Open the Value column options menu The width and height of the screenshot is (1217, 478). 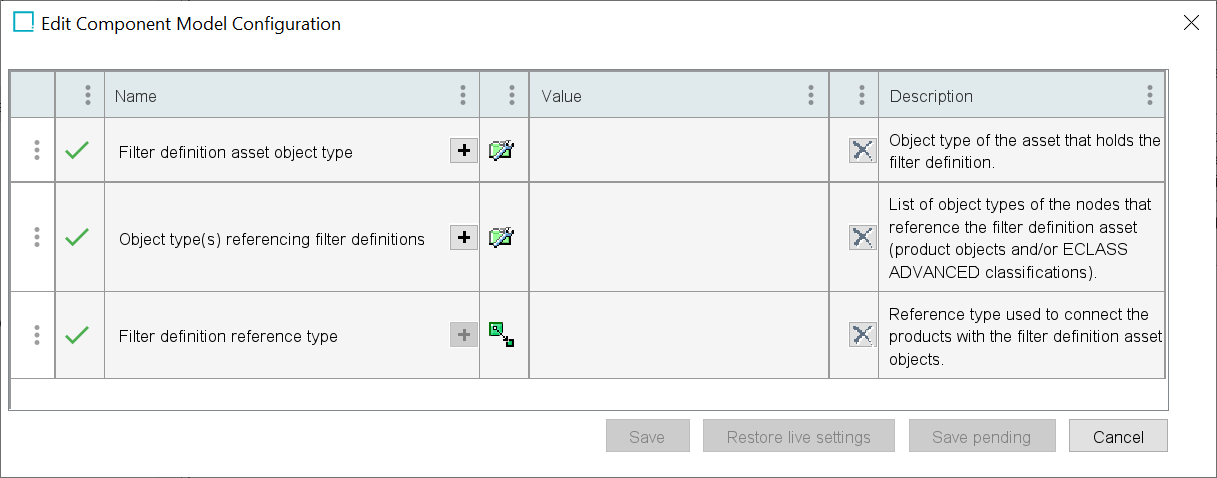tap(810, 95)
